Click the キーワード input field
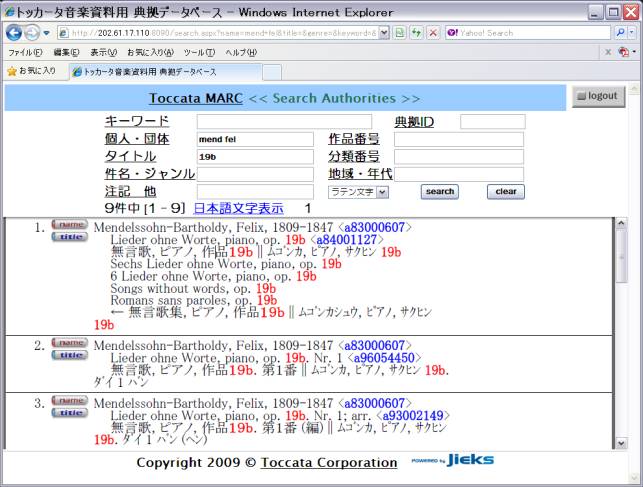This screenshot has width=643, height=487. pyautogui.click(x=284, y=122)
